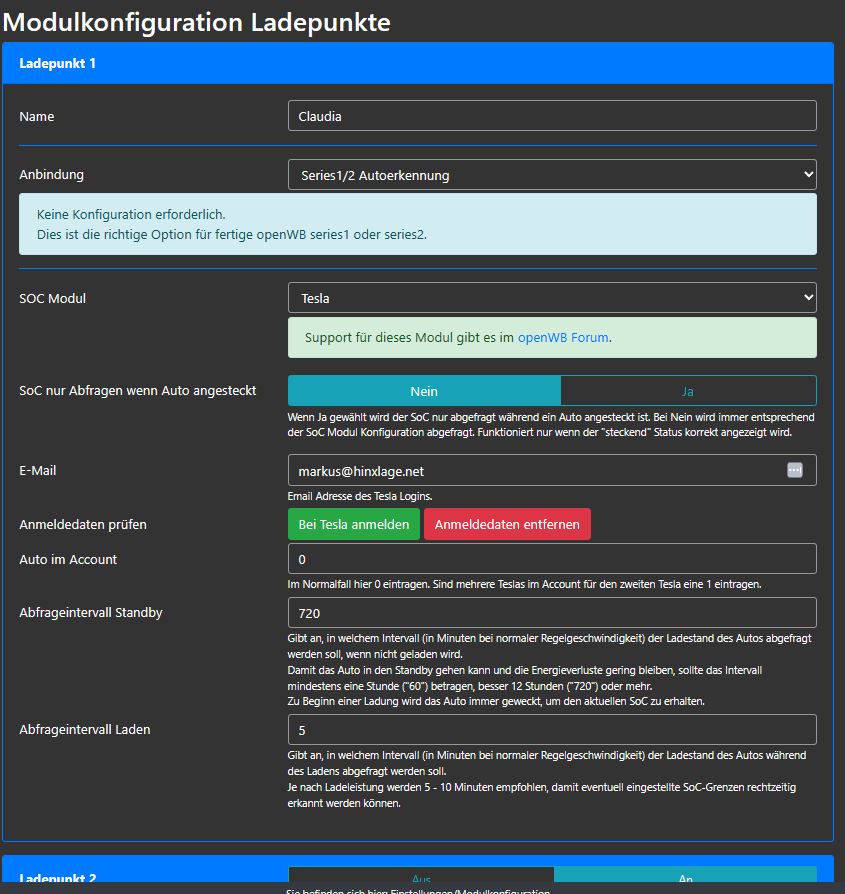Viewport: 845px width, 894px height.
Task: Focus the Name field containing Claudia
Action: (552, 116)
